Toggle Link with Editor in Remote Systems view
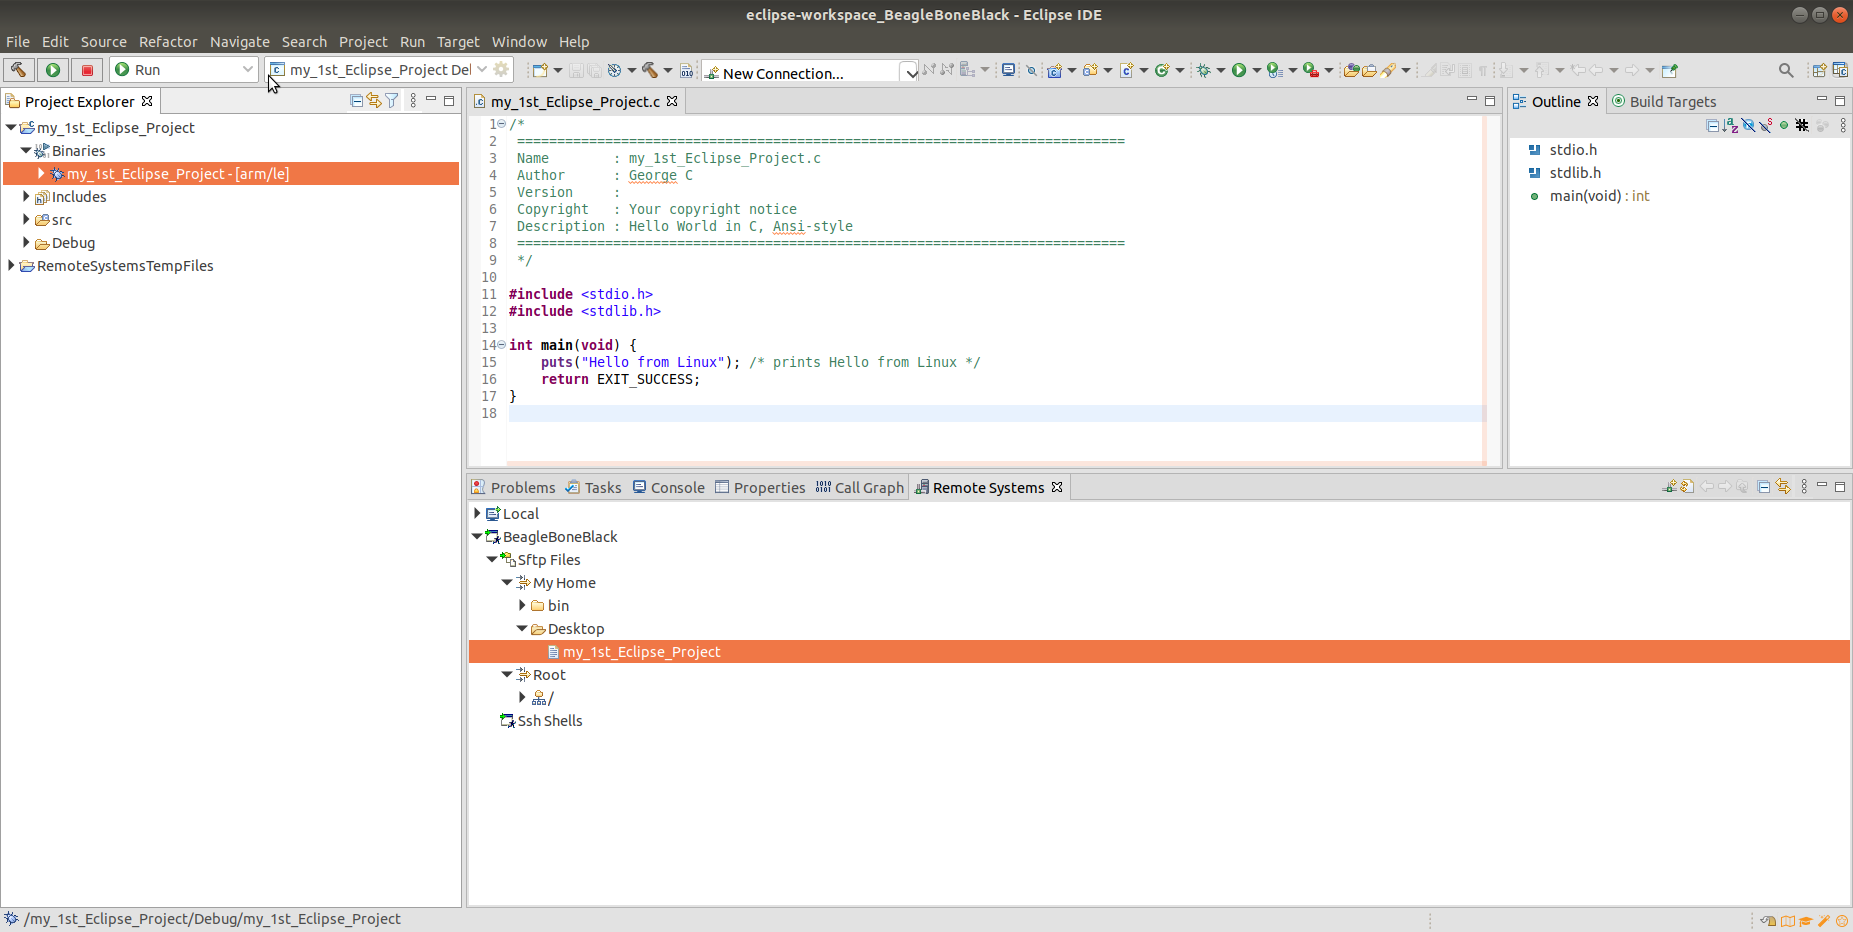The height and width of the screenshot is (932, 1853). pos(1783,487)
